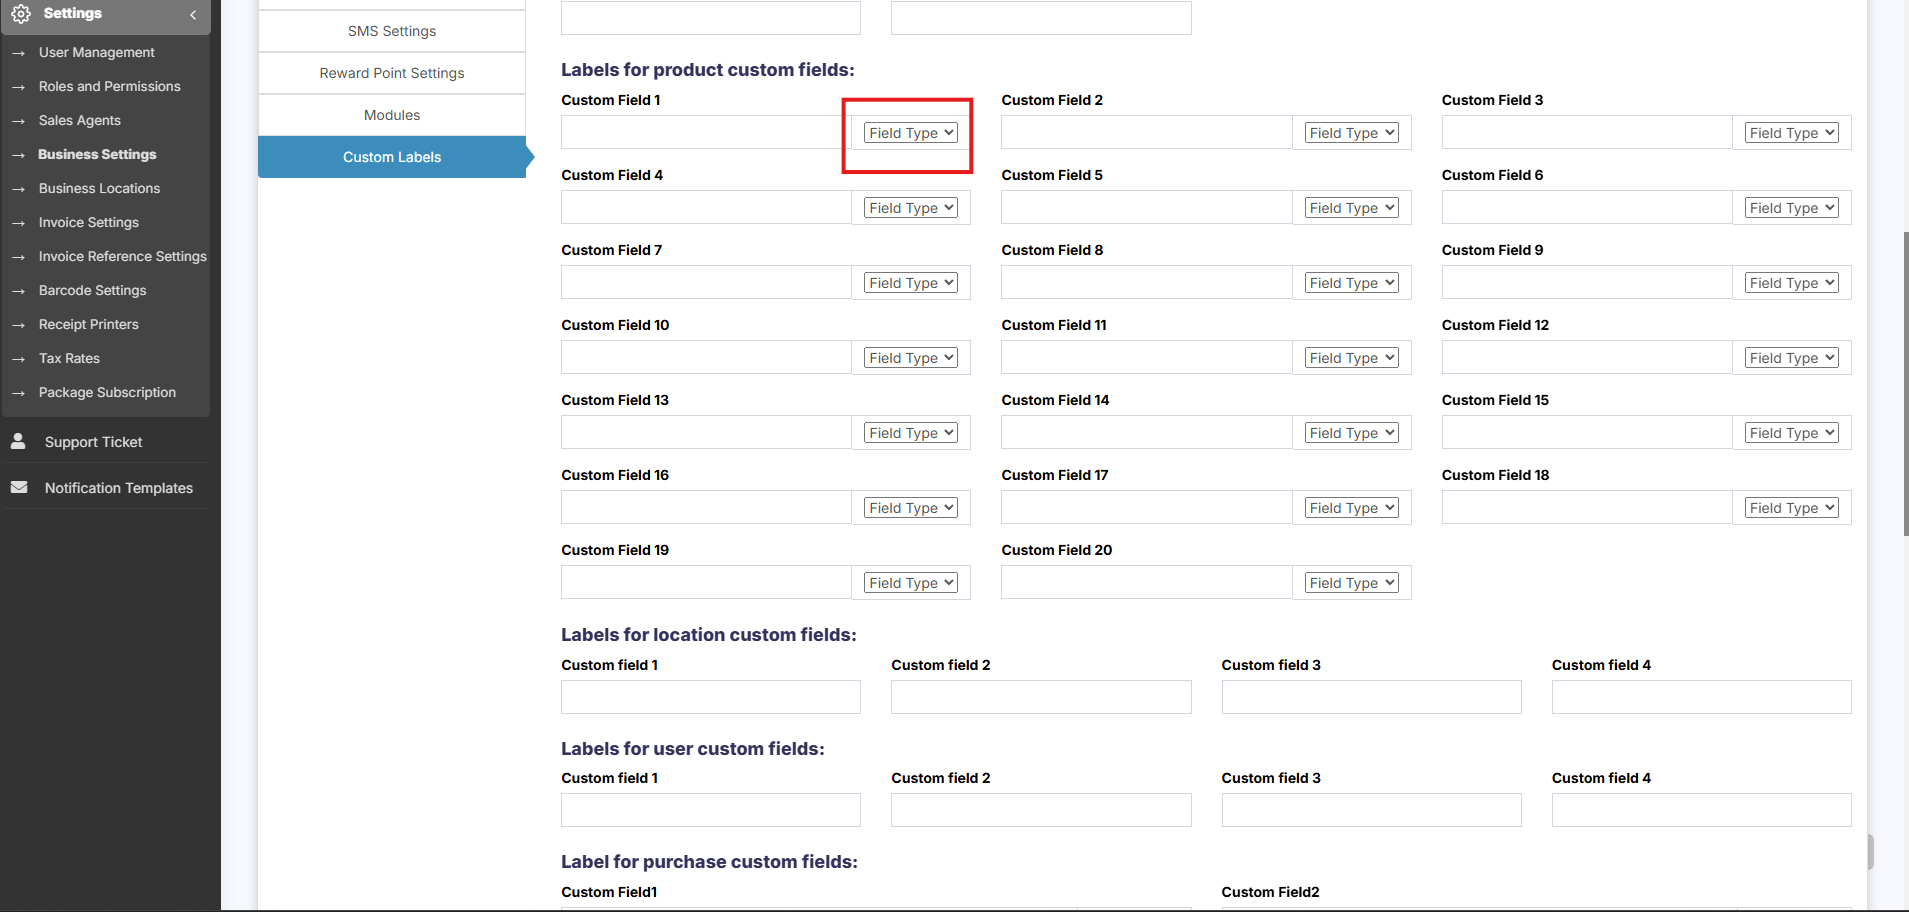This screenshot has height=912, width=1909.
Task: Click the Settings gear icon
Action: tap(21, 14)
